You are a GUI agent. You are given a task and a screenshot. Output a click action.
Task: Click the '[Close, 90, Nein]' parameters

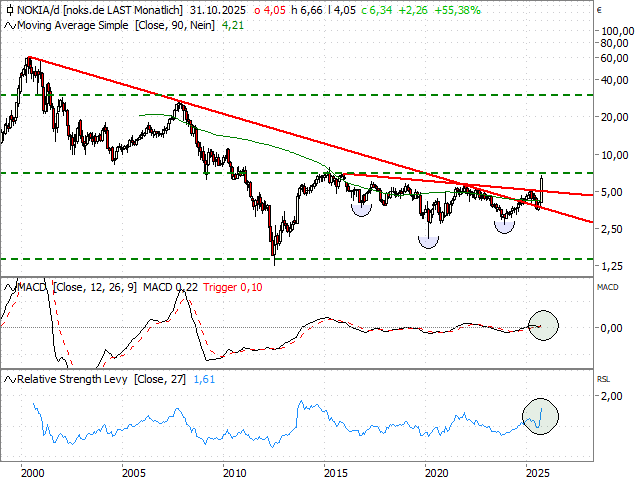coord(175,25)
